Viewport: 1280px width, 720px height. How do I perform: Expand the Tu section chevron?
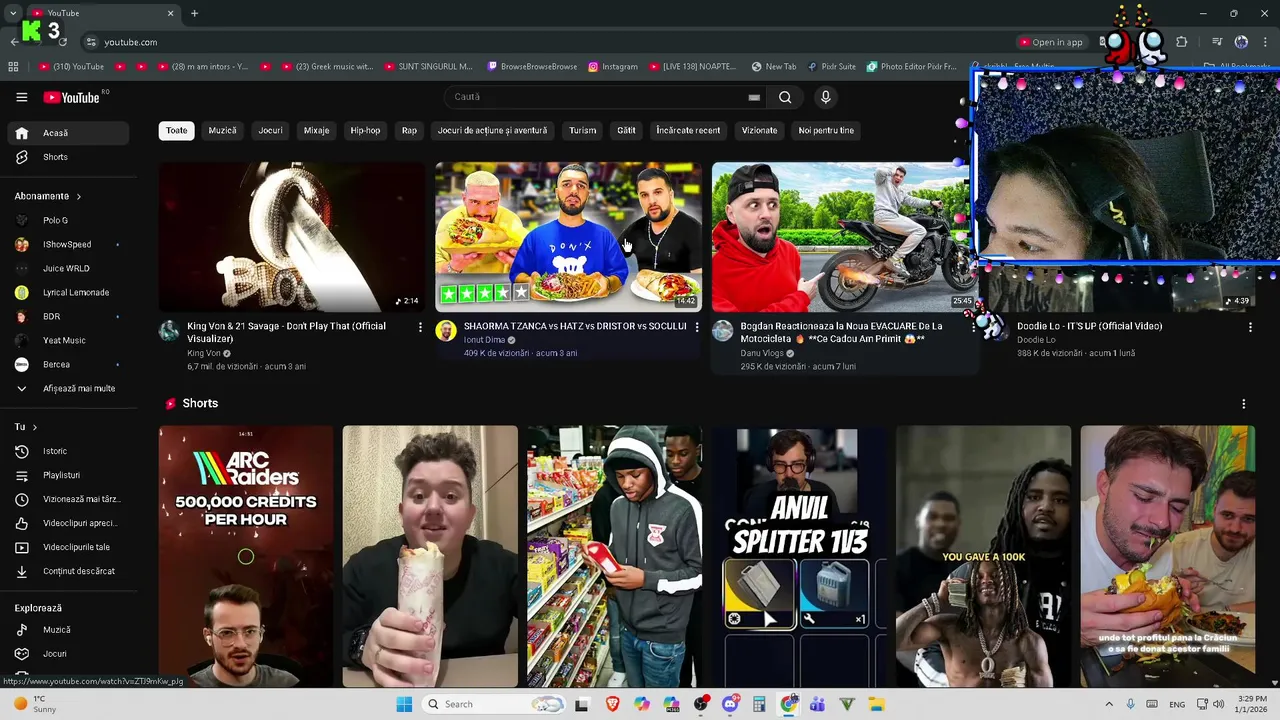coord(34,427)
